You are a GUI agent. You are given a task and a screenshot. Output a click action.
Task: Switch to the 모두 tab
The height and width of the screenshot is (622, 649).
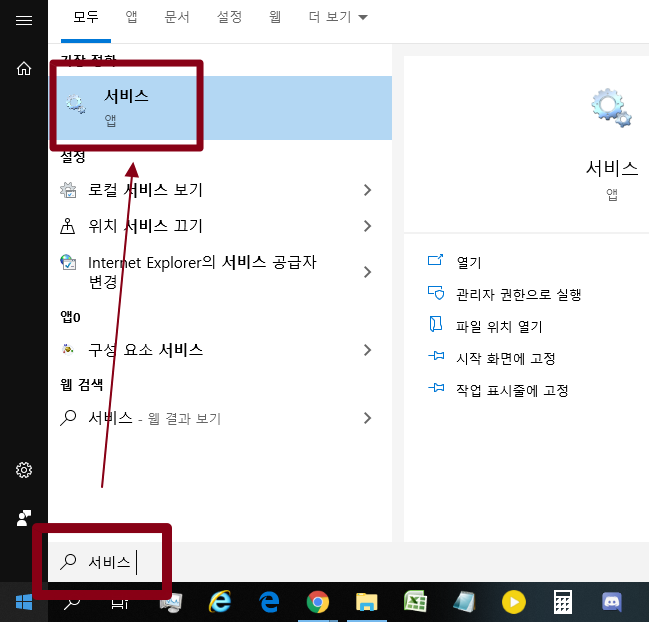tap(86, 17)
